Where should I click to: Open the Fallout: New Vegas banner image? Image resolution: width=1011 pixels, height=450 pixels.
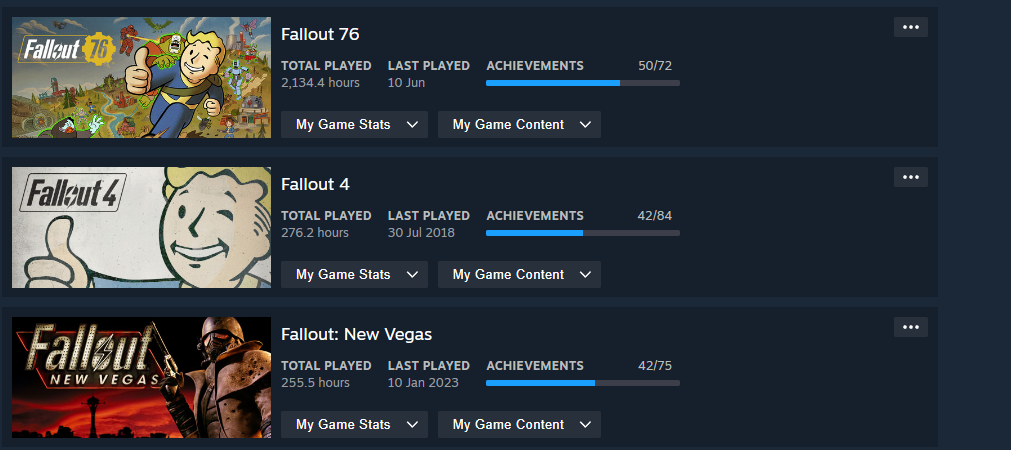(x=141, y=378)
